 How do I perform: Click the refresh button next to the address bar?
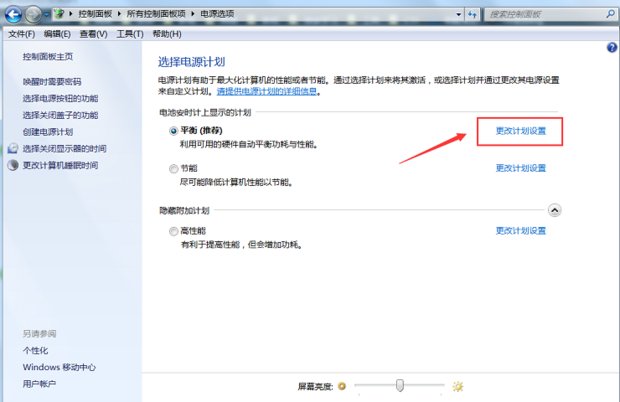point(472,14)
